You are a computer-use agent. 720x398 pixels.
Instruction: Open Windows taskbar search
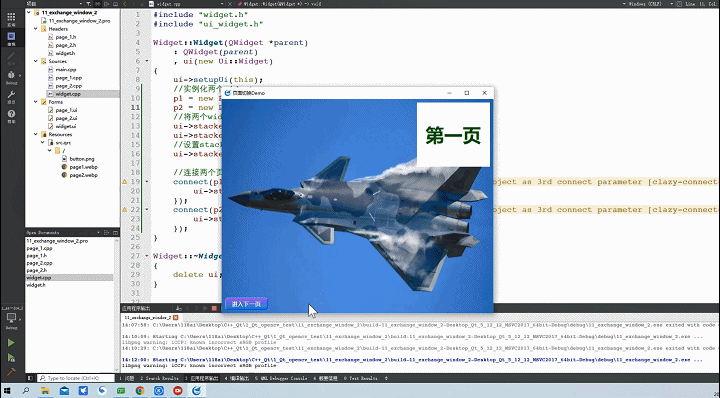[26, 391]
